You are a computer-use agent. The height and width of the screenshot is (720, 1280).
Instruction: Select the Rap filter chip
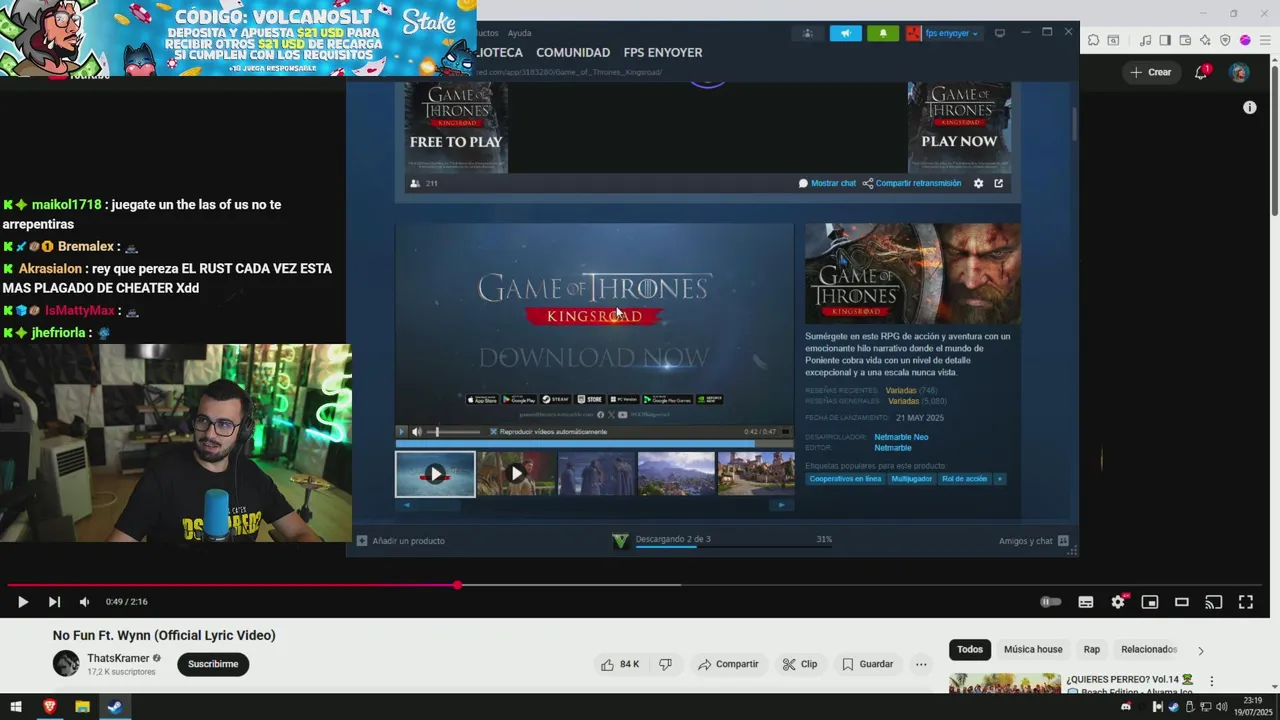pyautogui.click(x=1092, y=649)
